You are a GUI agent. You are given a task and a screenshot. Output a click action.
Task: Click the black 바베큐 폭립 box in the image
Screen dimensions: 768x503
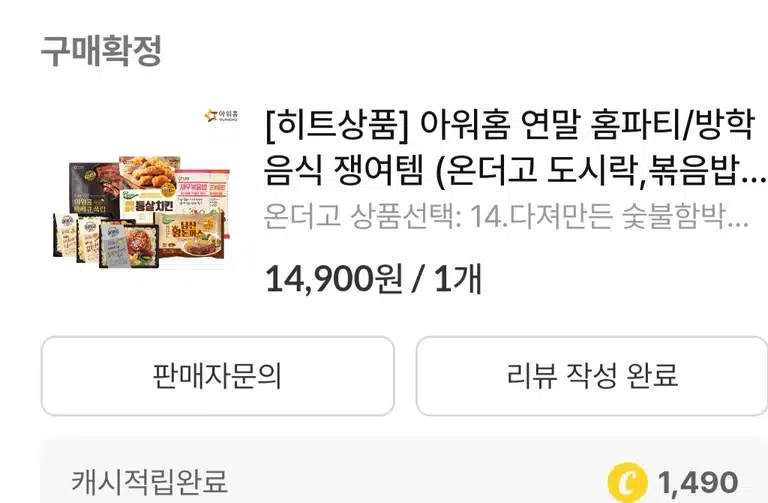pos(94,189)
